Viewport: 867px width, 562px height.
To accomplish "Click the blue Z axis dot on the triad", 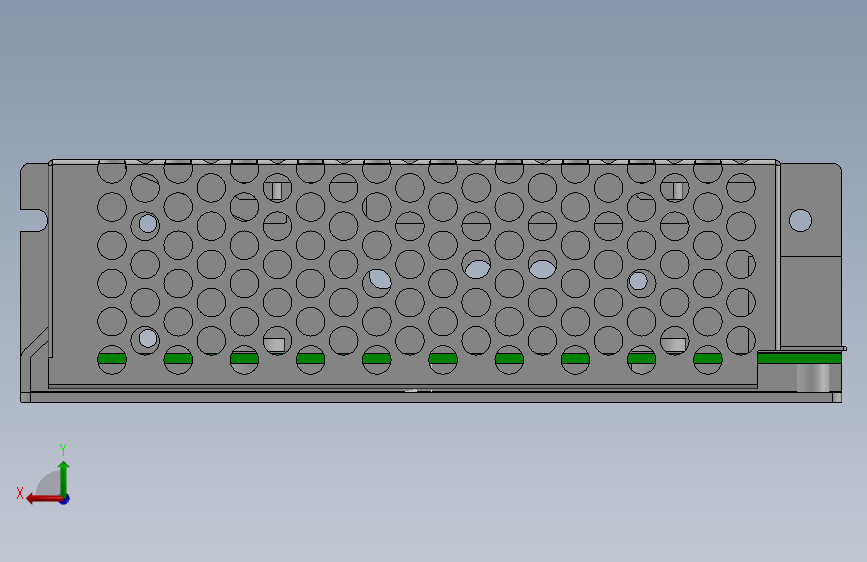I will pyautogui.click(x=65, y=499).
